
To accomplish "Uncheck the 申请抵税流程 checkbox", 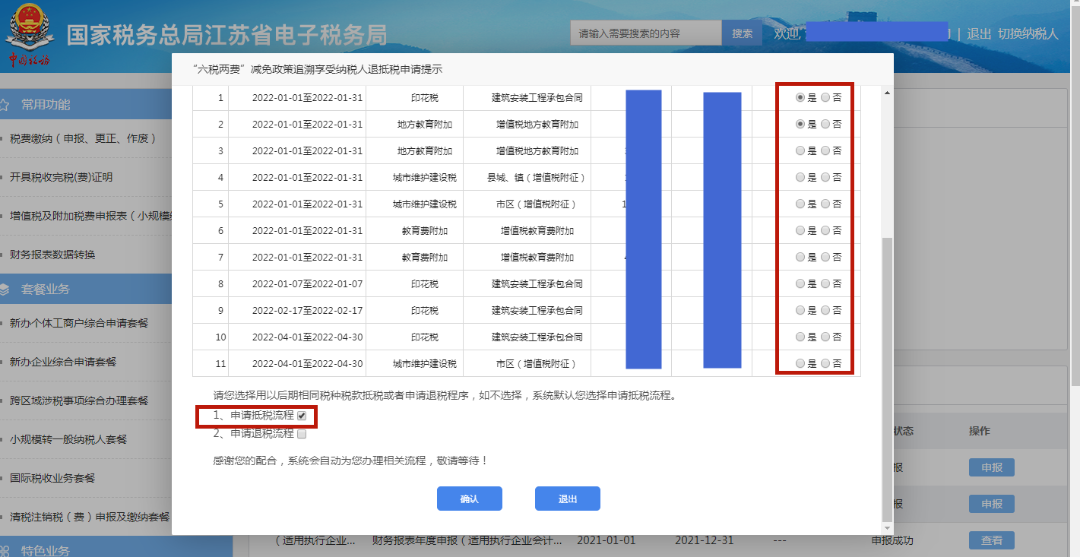I will coord(302,416).
